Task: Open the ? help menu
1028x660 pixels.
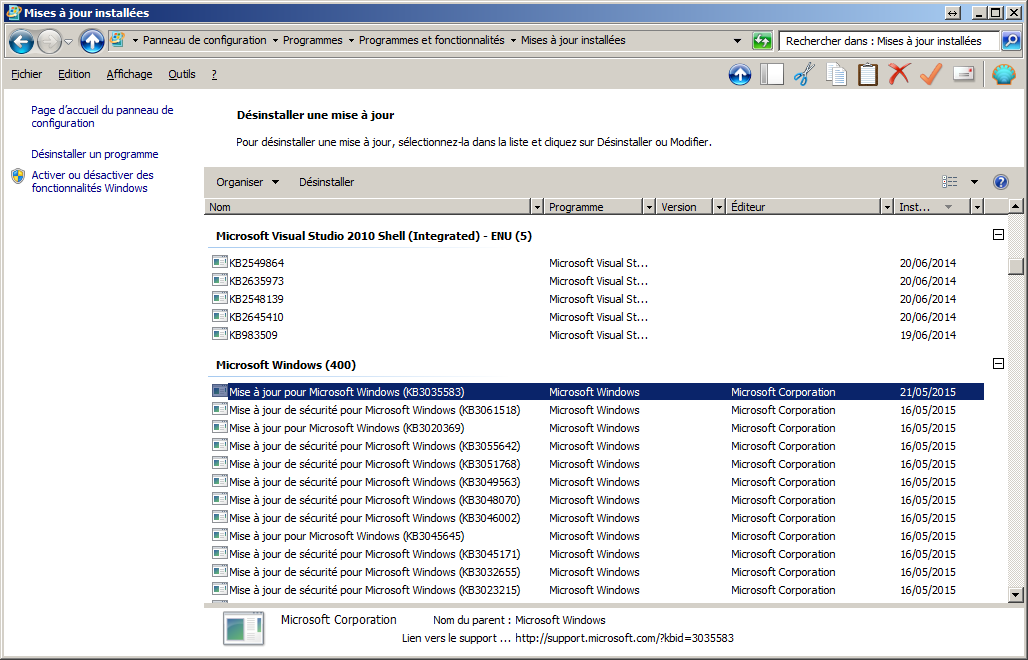Action: pos(214,74)
